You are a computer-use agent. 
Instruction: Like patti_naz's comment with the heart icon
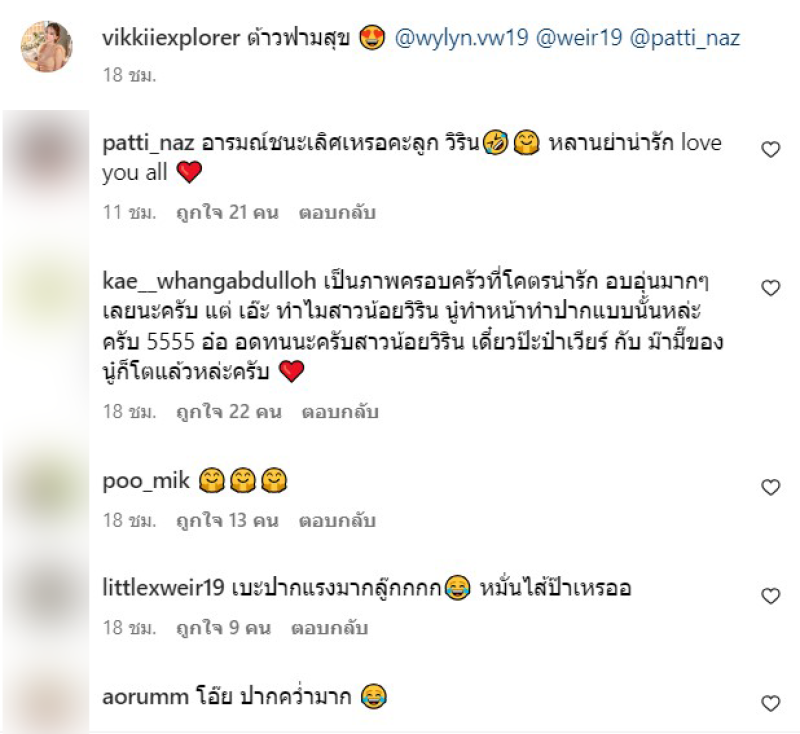tap(770, 150)
